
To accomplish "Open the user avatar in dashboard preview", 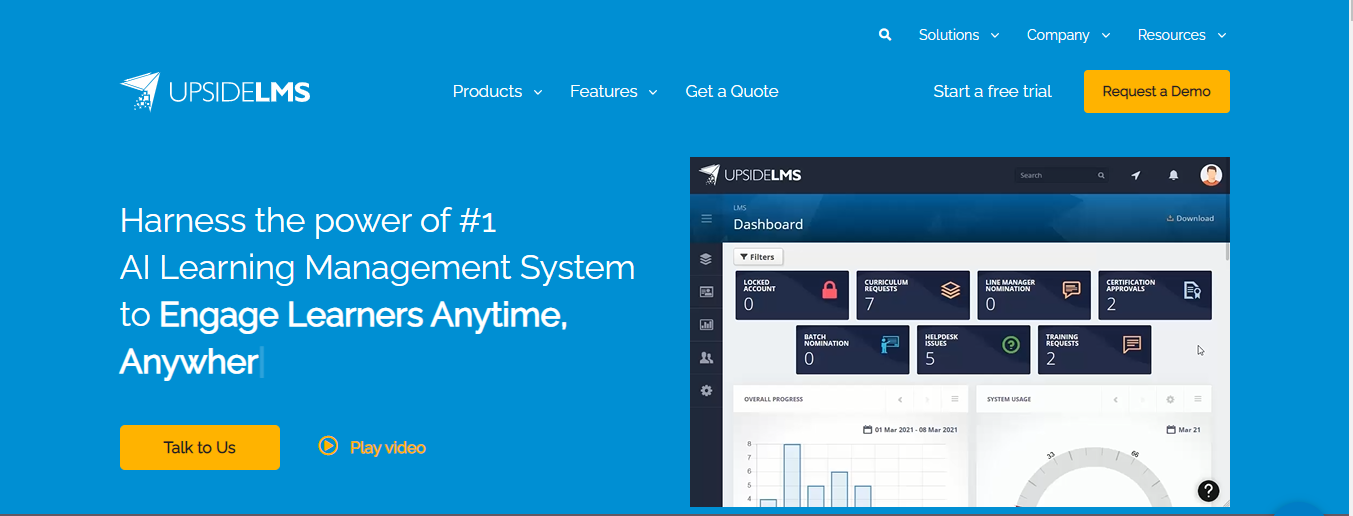I will pyautogui.click(x=1211, y=175).
